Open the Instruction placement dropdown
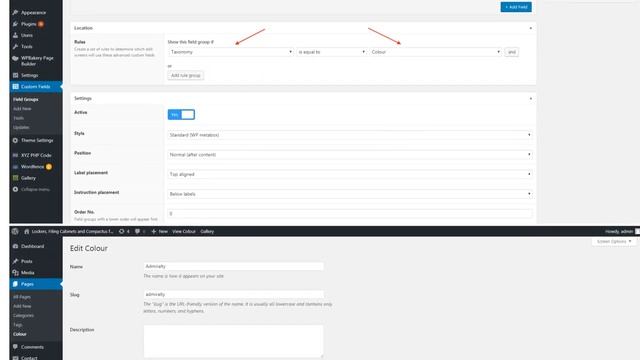Image resolution: width=640 pixels, height=360 pixels. (350, 194)
